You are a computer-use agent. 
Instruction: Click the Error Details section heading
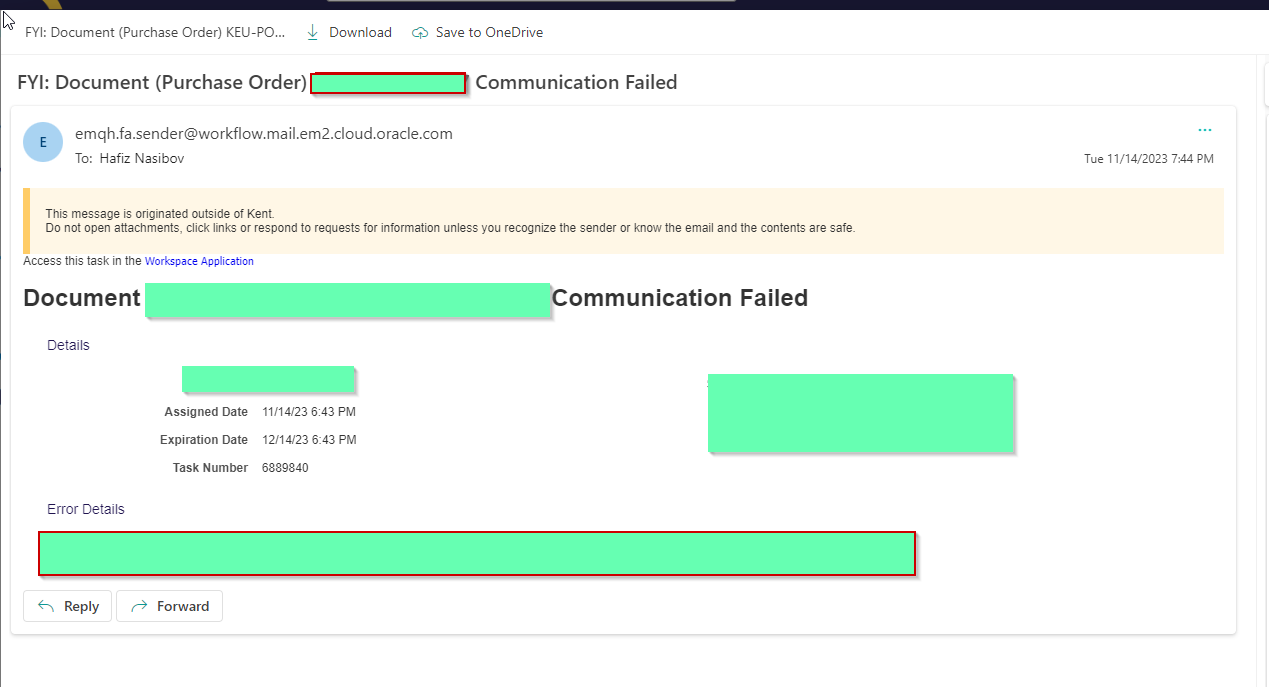85,509
